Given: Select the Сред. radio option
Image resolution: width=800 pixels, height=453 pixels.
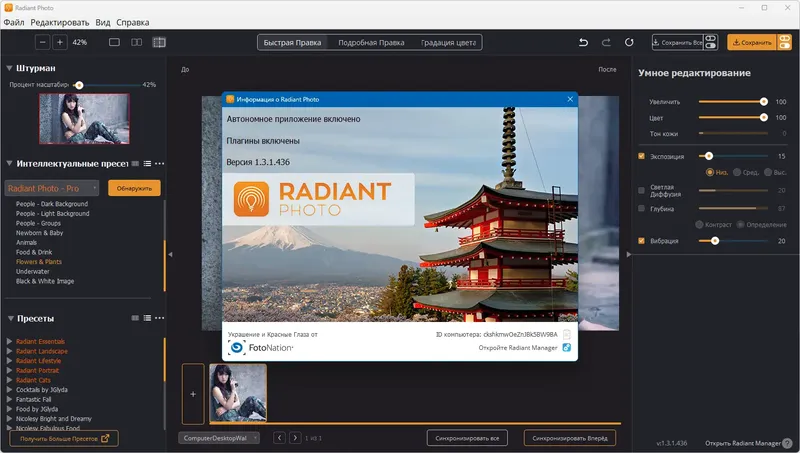Looking at the screenshot, I should coord(737,172).
